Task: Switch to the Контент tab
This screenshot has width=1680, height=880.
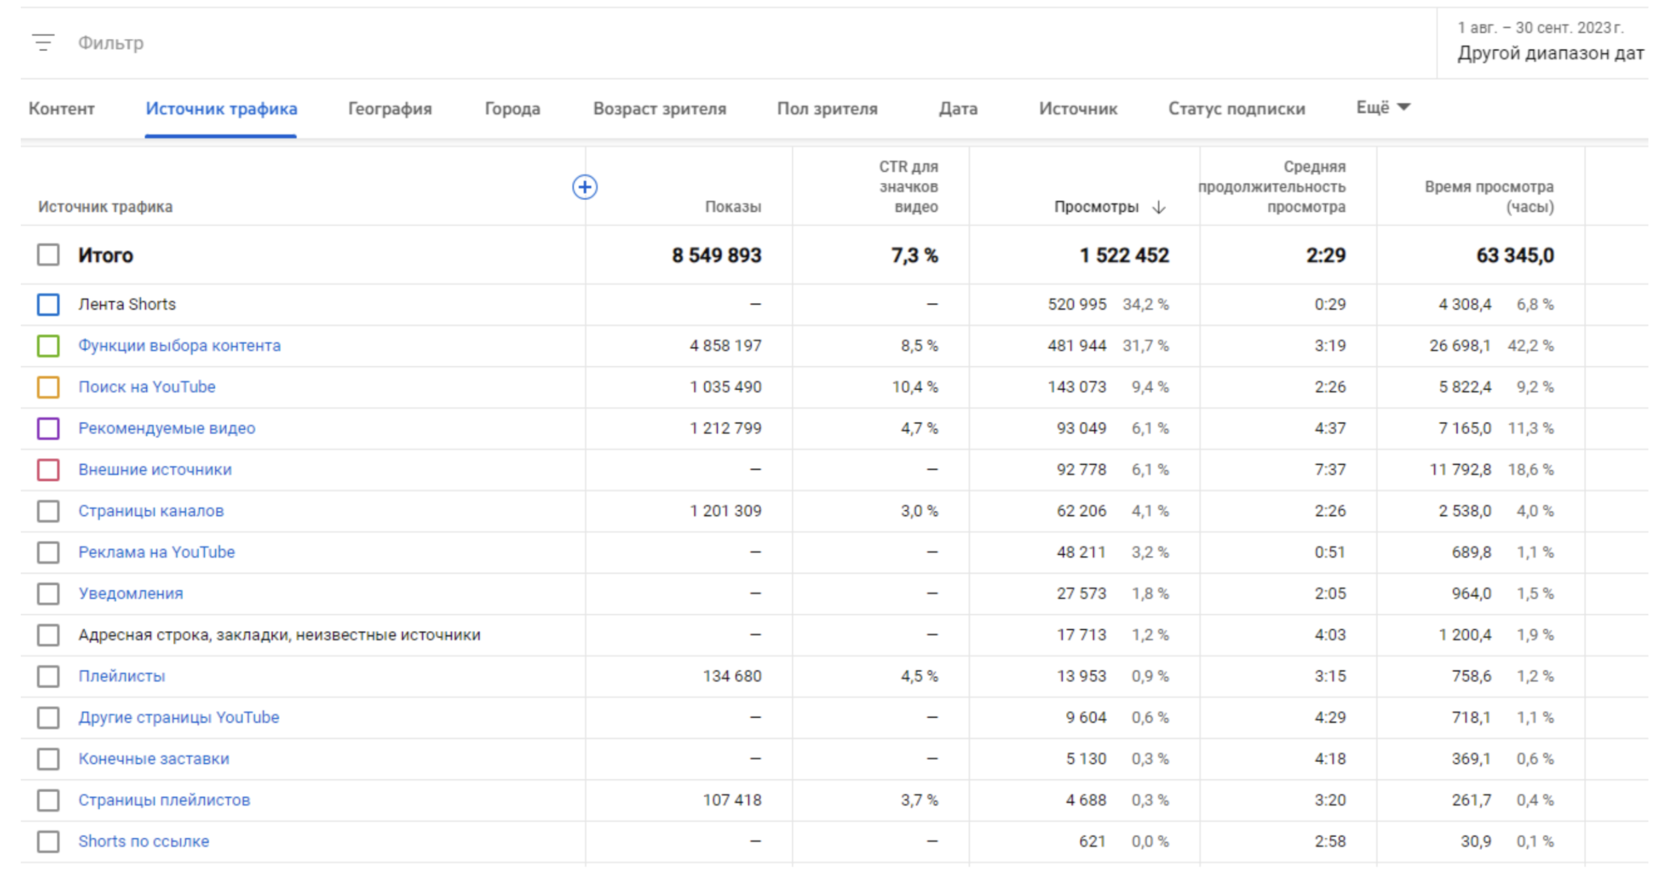Action: pyautogui.click(x=62, y=108)
